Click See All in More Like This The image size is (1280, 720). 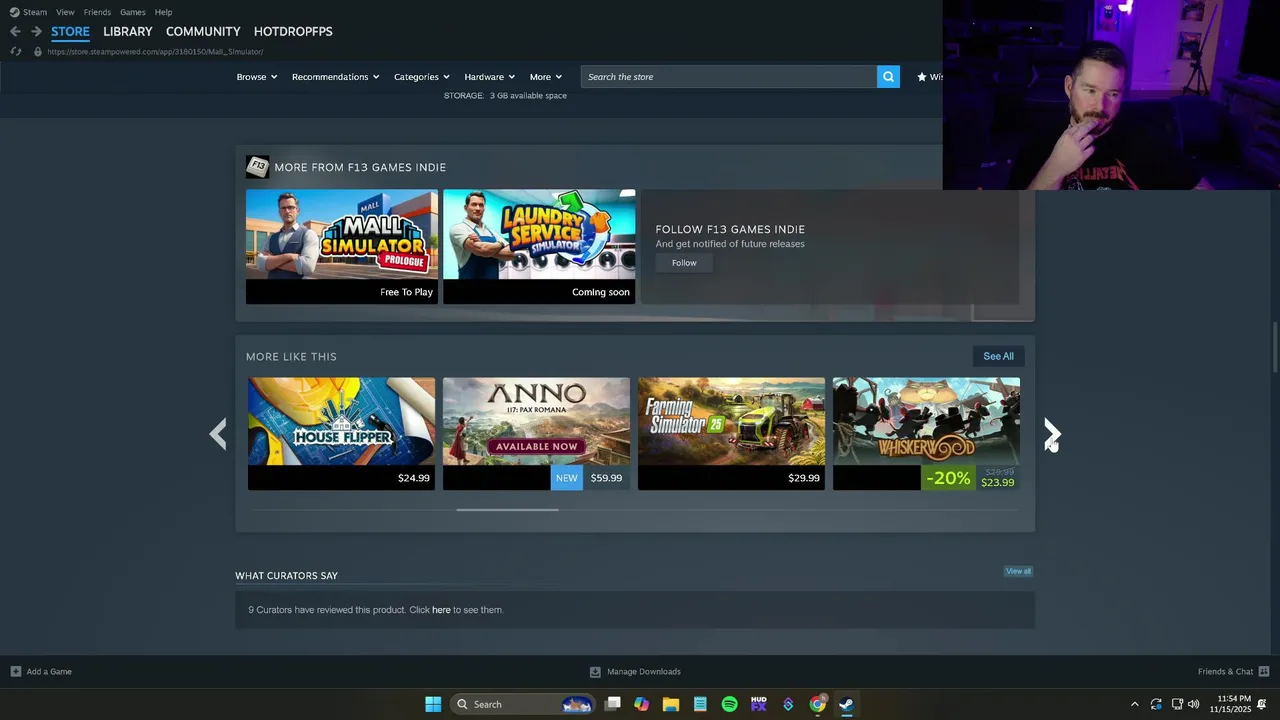click(998, 356)
